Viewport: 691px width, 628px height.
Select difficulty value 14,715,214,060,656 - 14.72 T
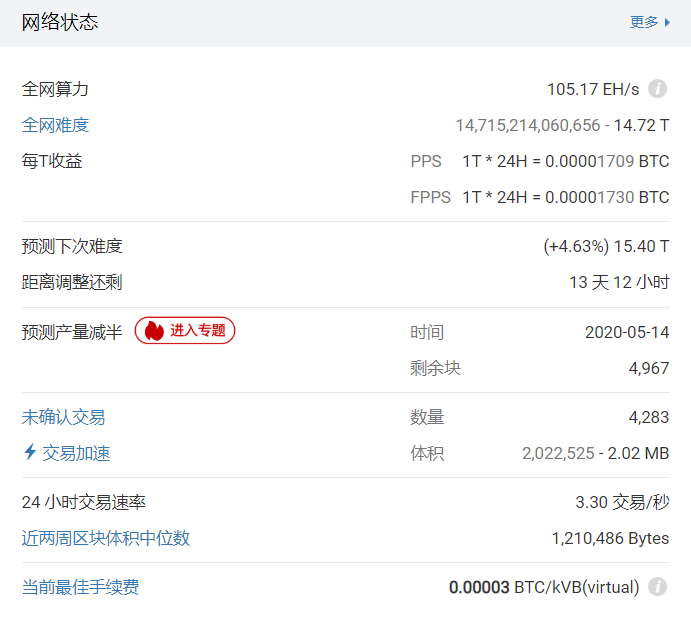click(562, 126)
